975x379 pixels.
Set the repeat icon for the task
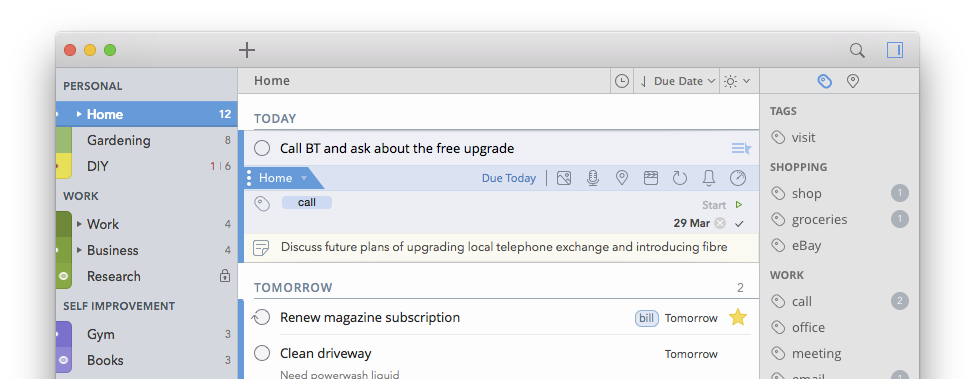click(680, 178)
